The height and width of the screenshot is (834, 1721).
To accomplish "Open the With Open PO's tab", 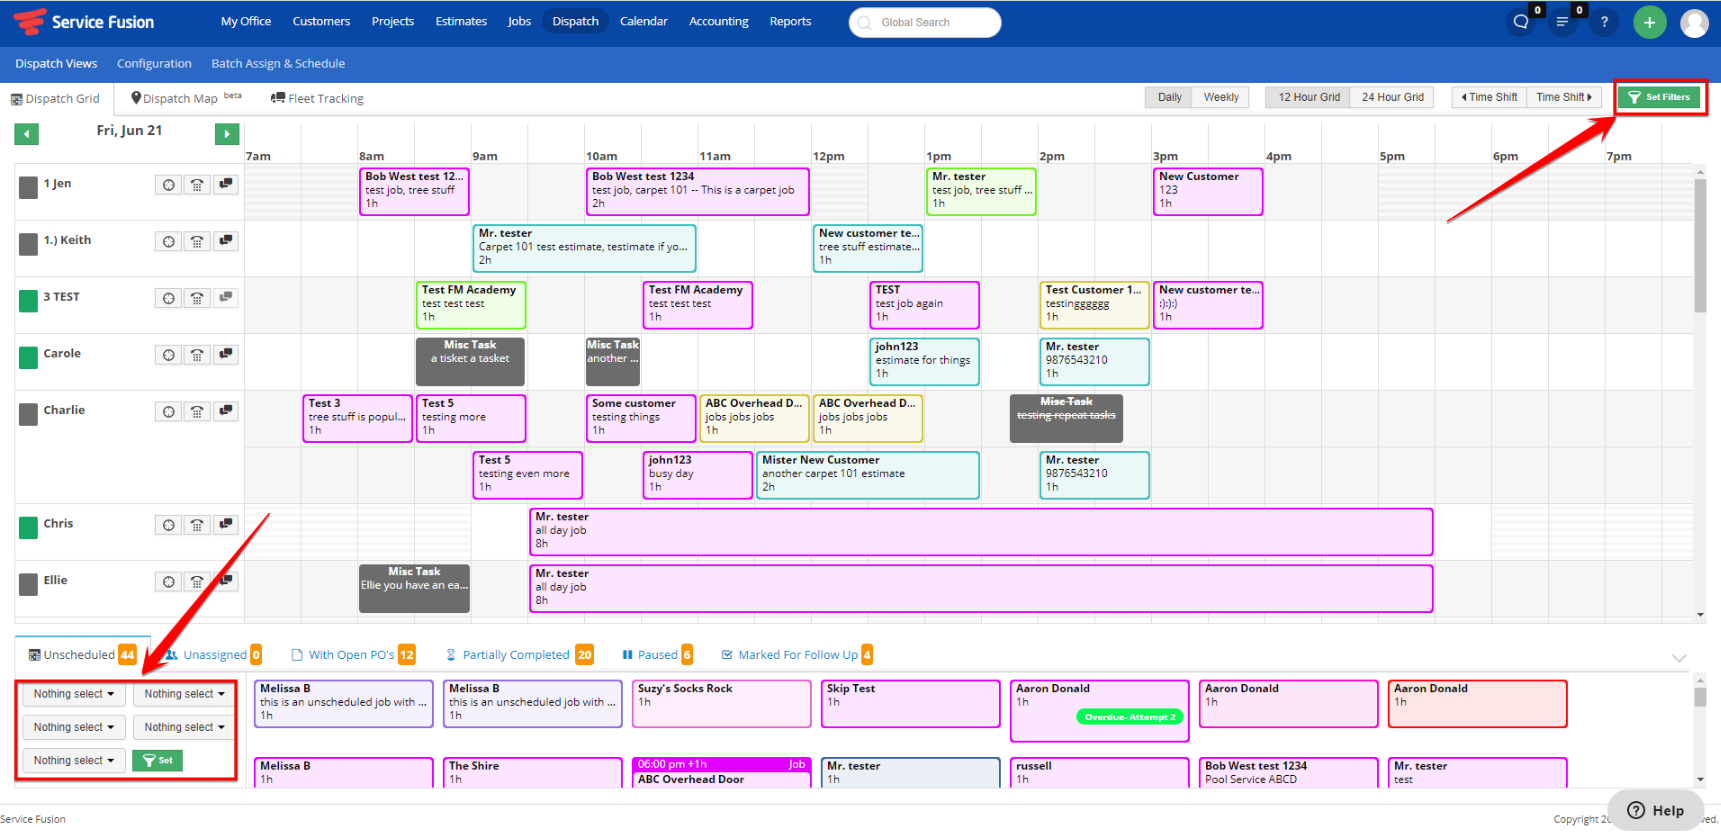I will (352, 655).
